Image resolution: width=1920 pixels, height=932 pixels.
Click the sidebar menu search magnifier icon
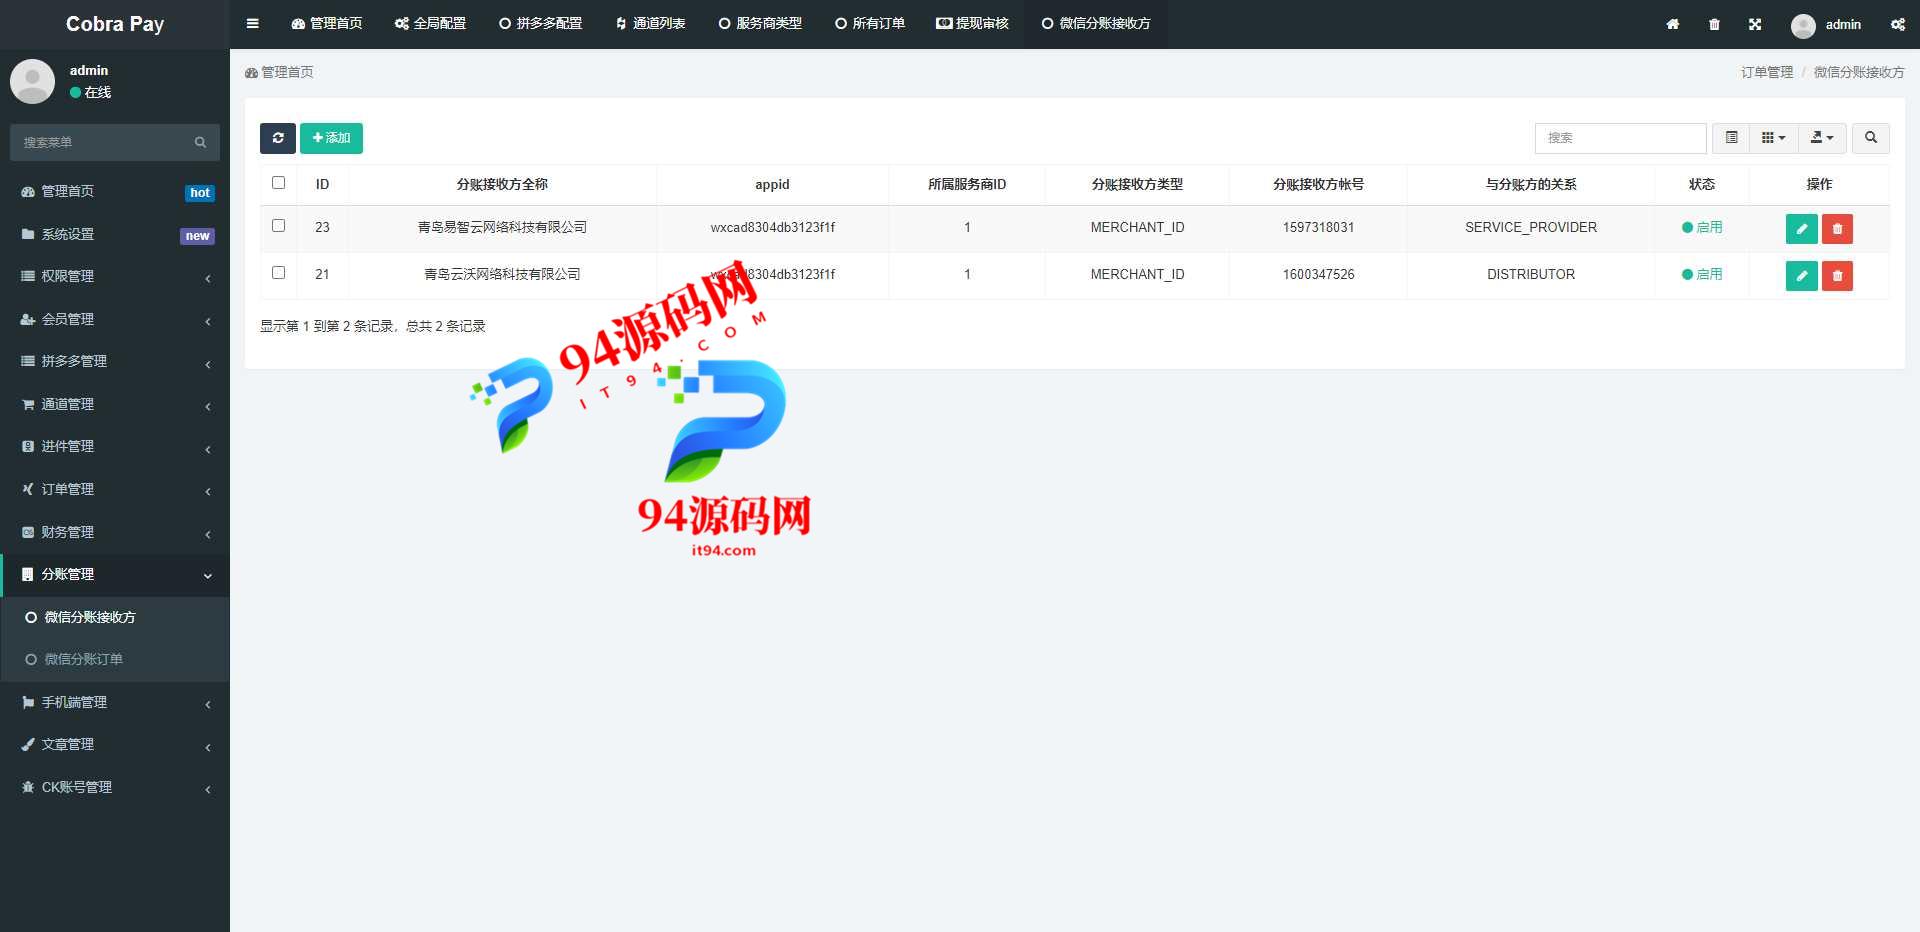click(201, 143)
